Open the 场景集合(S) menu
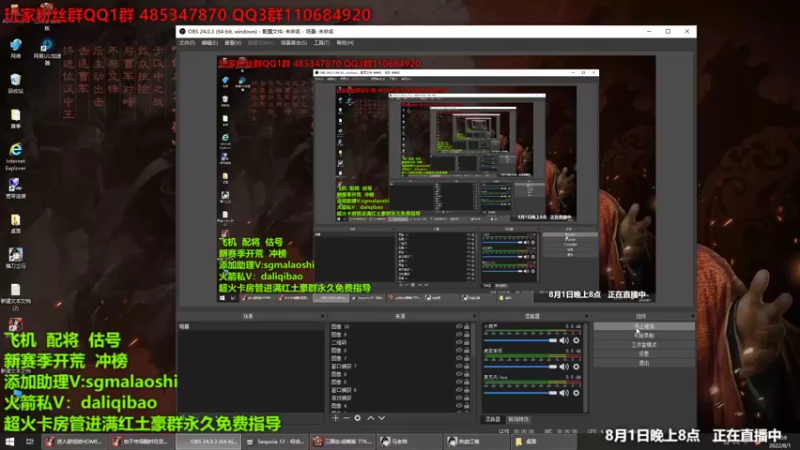The image size is (800, 450). tap(294, 43)
